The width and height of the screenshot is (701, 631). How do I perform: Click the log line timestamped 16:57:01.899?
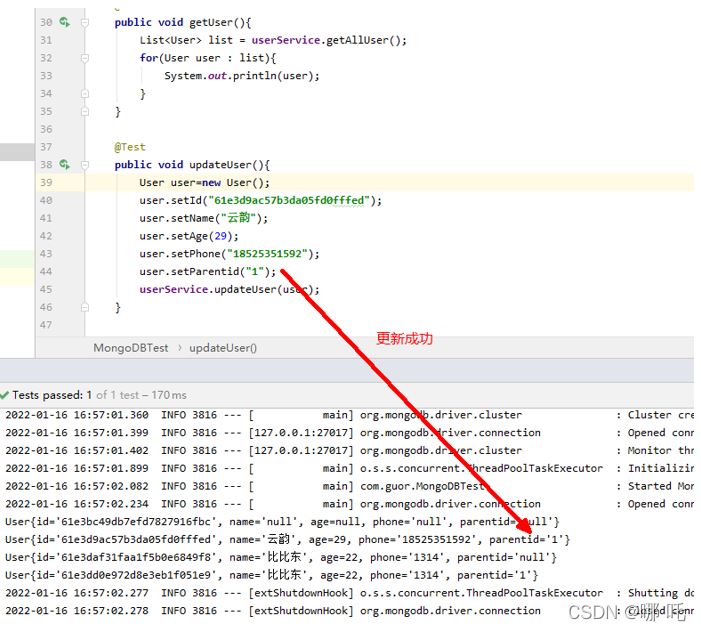click(349, 468)
